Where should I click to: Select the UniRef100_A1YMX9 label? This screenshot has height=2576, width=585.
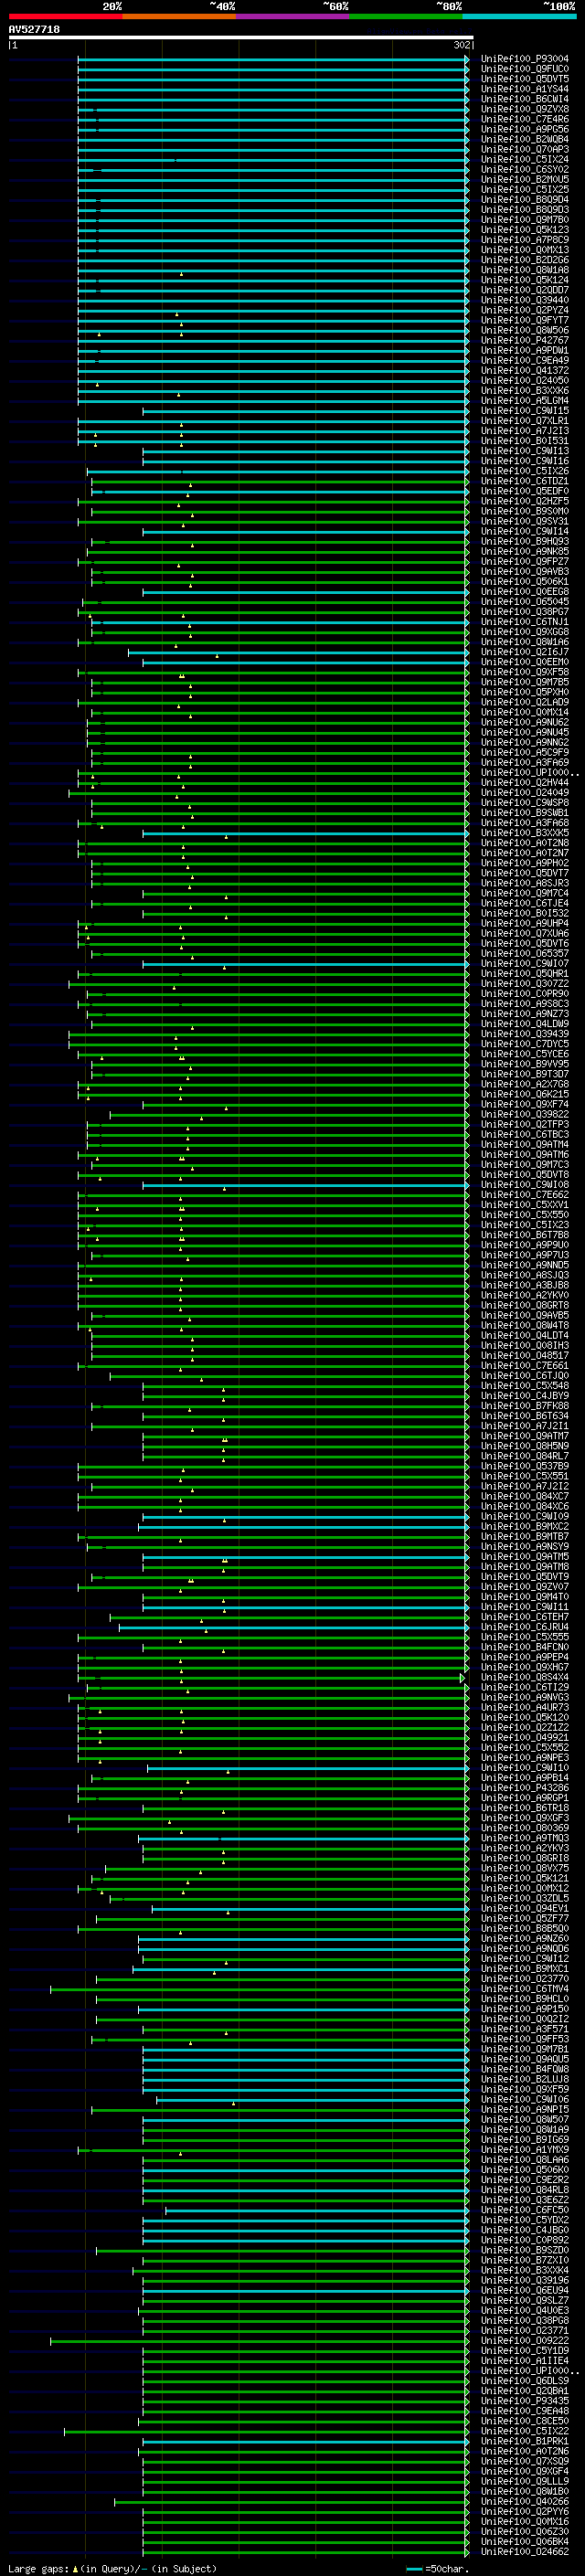pos(524,2149)
